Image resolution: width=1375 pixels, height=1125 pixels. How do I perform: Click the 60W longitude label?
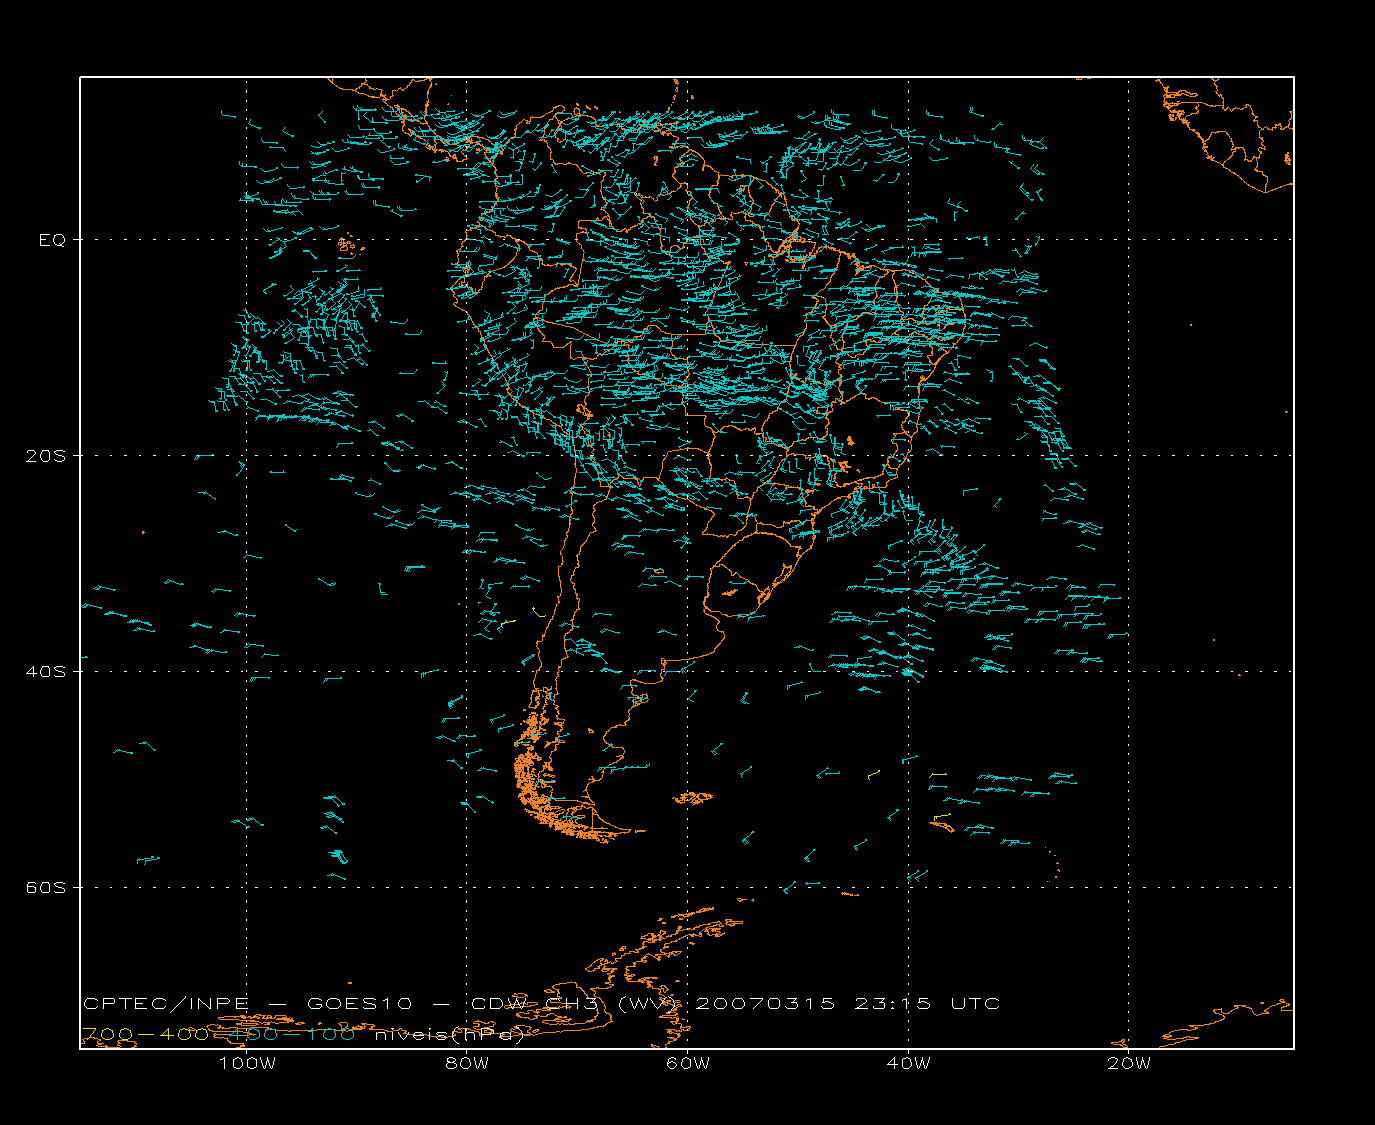point(688,1063)
